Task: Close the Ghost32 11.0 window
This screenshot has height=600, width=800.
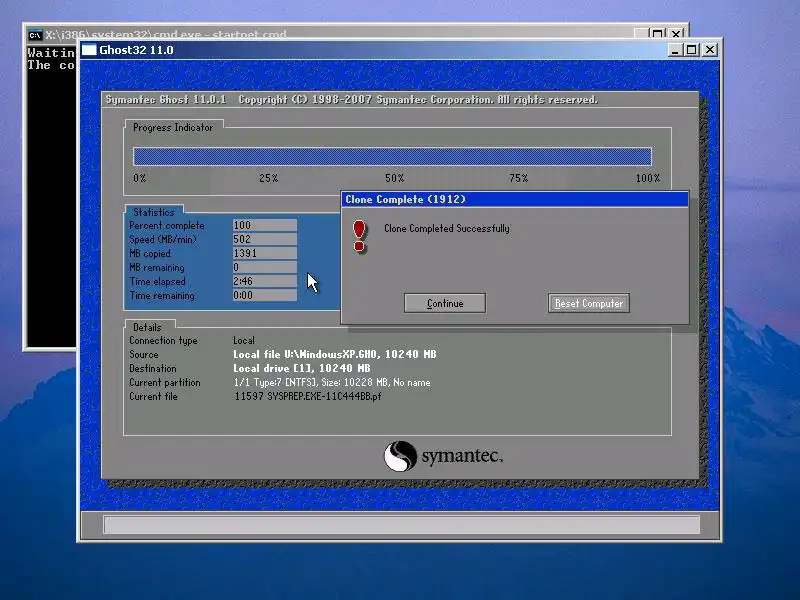Action: (x=710, y=50)
